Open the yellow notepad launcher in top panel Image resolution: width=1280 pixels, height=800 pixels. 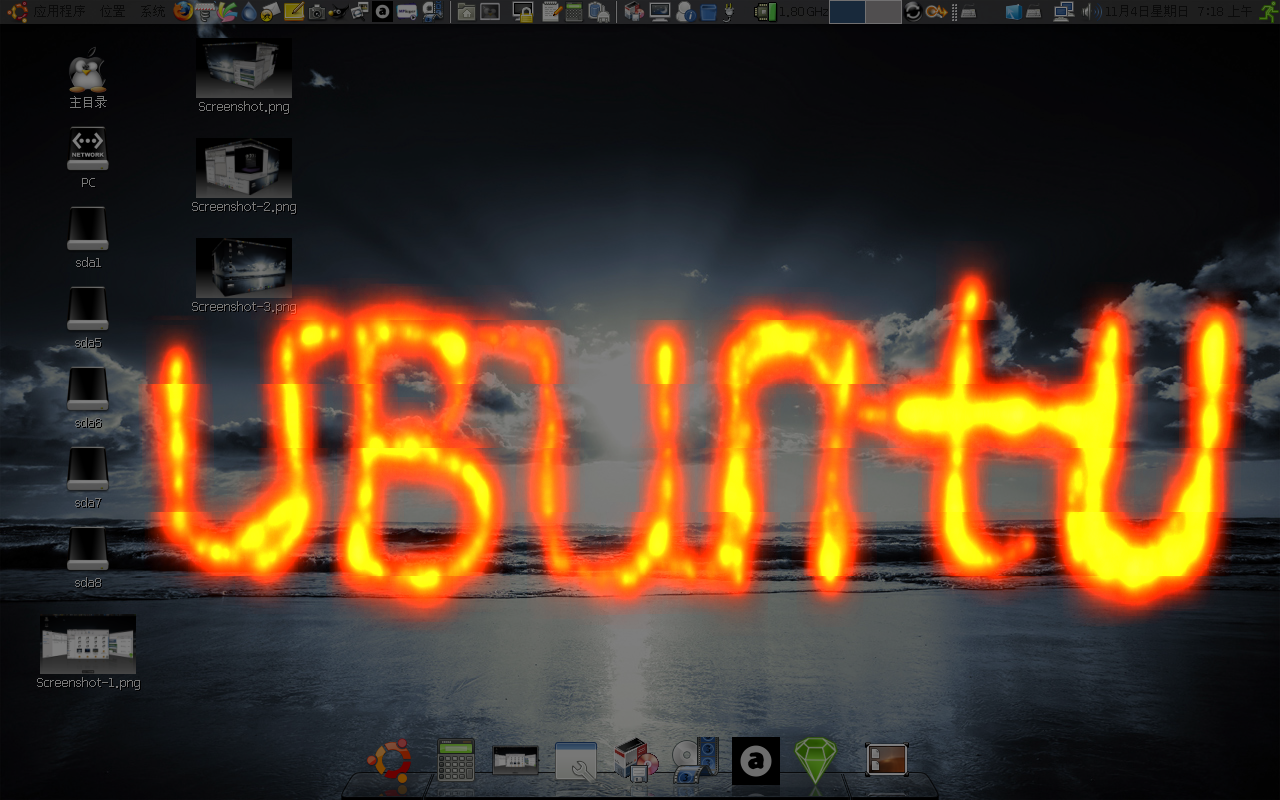(294, 12)
